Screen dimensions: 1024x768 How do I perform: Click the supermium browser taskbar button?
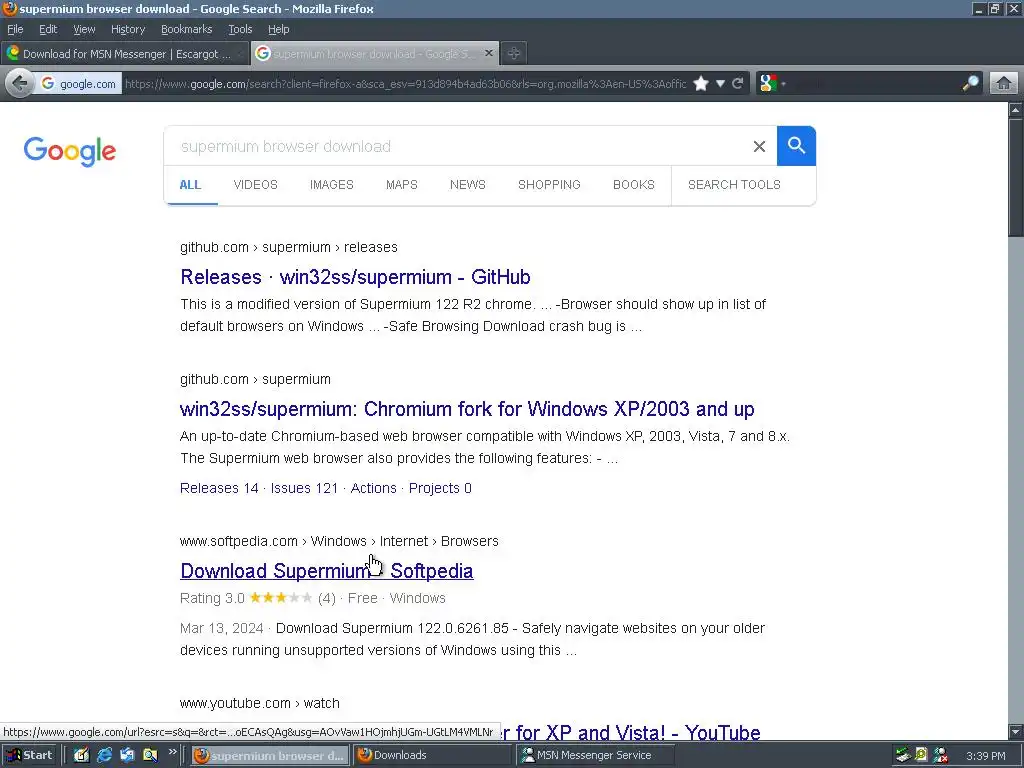coord(270,756)
